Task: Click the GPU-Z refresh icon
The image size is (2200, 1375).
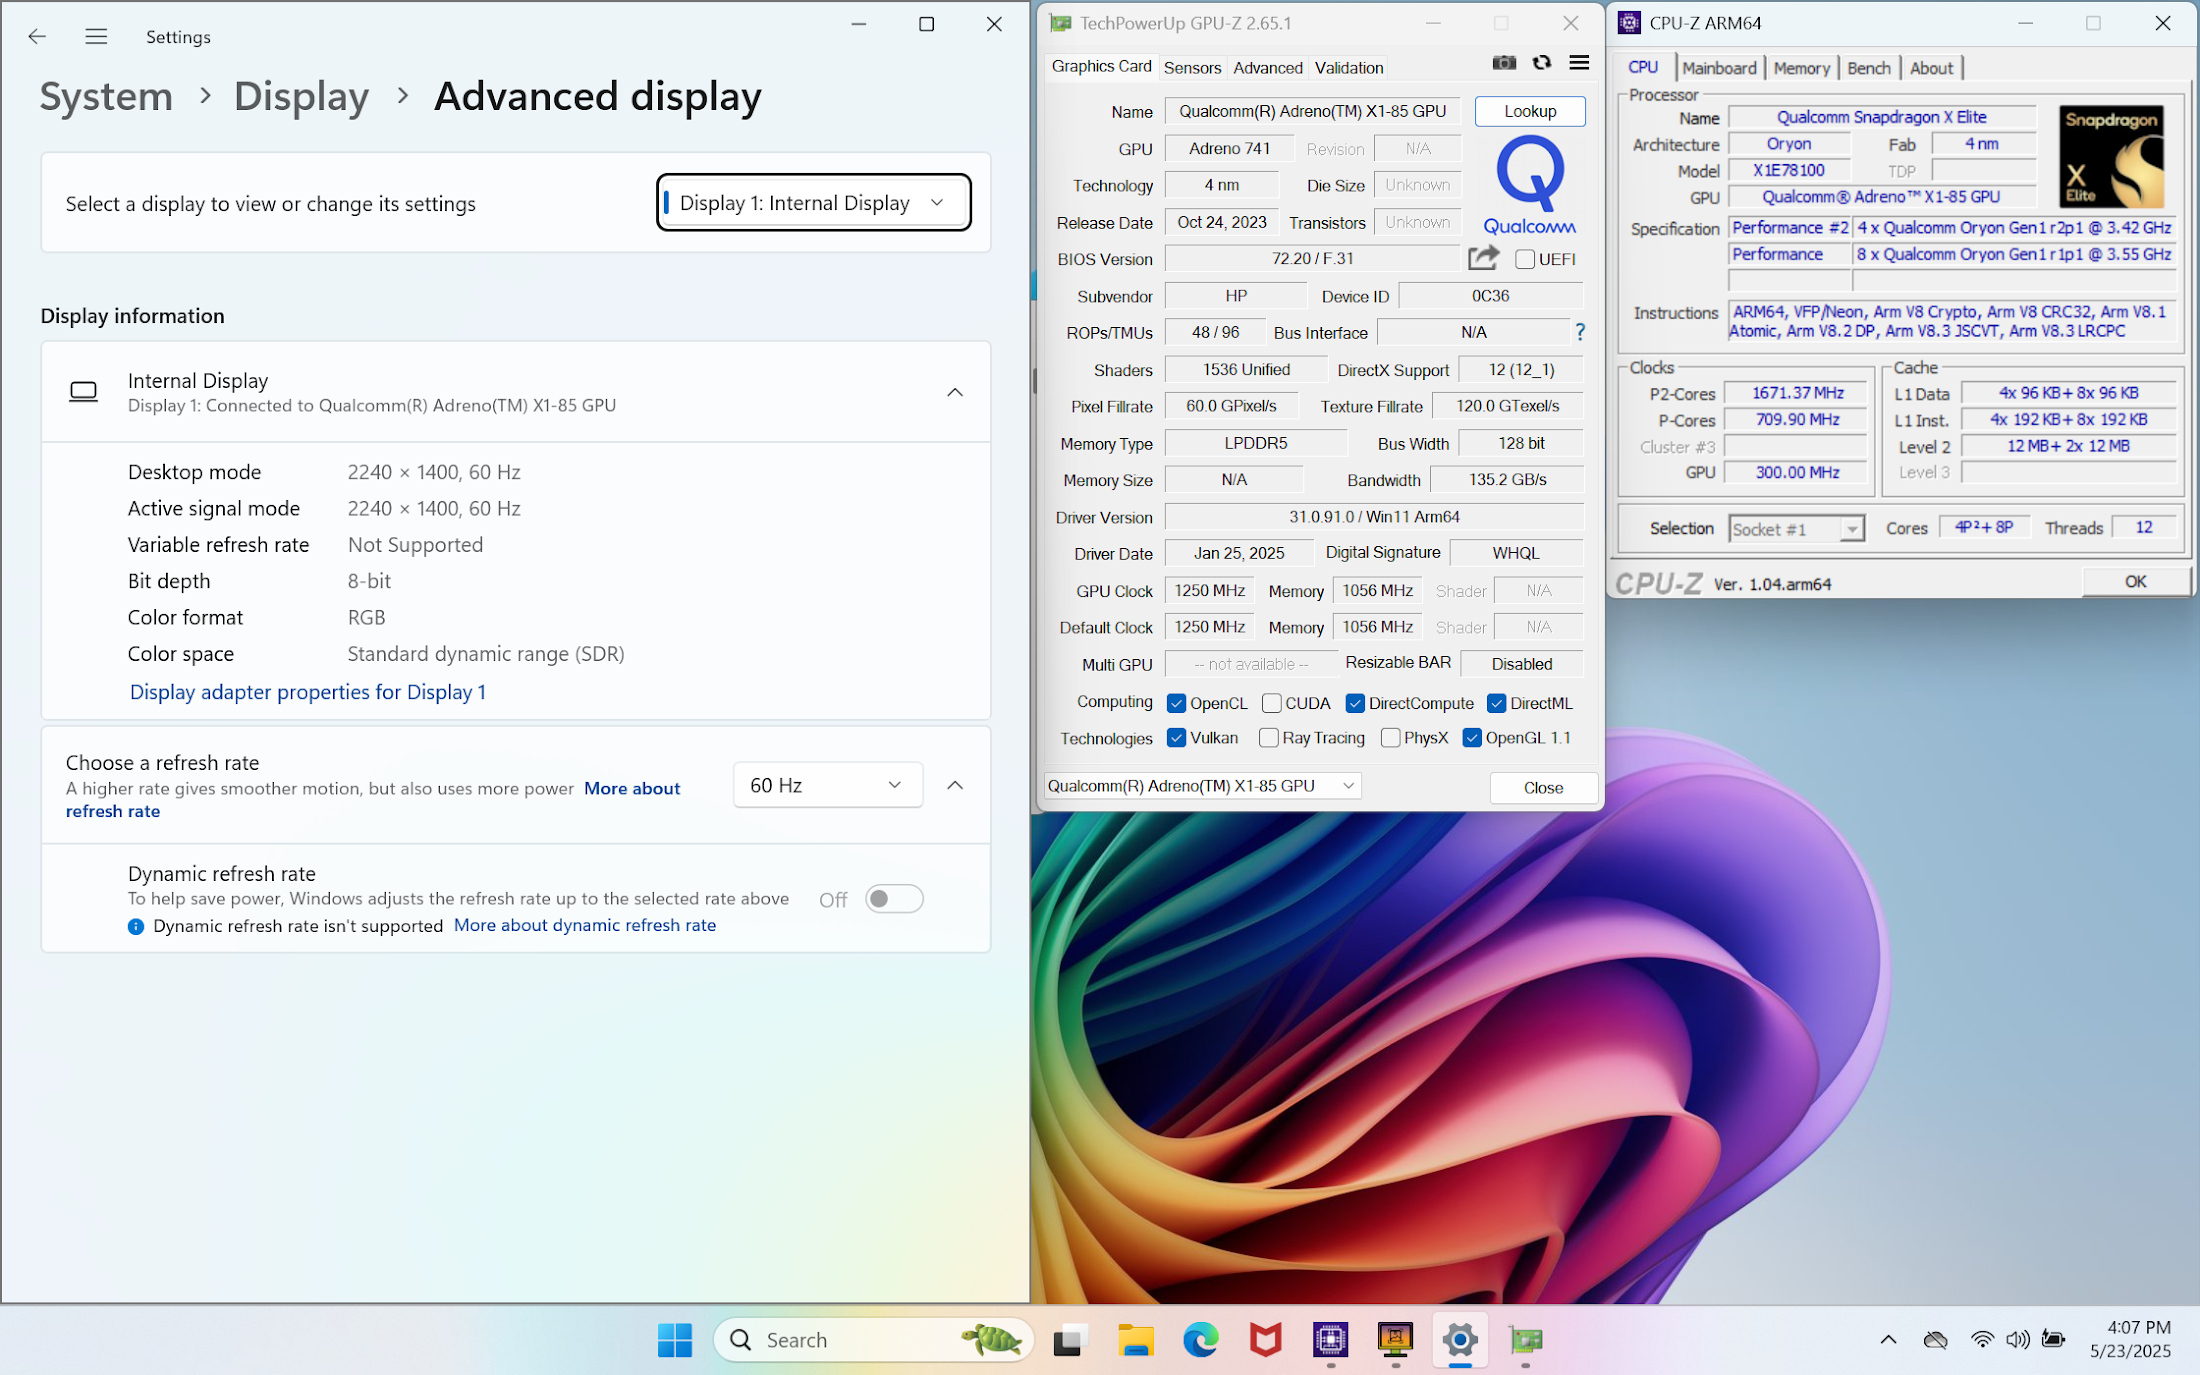Action: pyautogui.click(x=1542, y=63)
